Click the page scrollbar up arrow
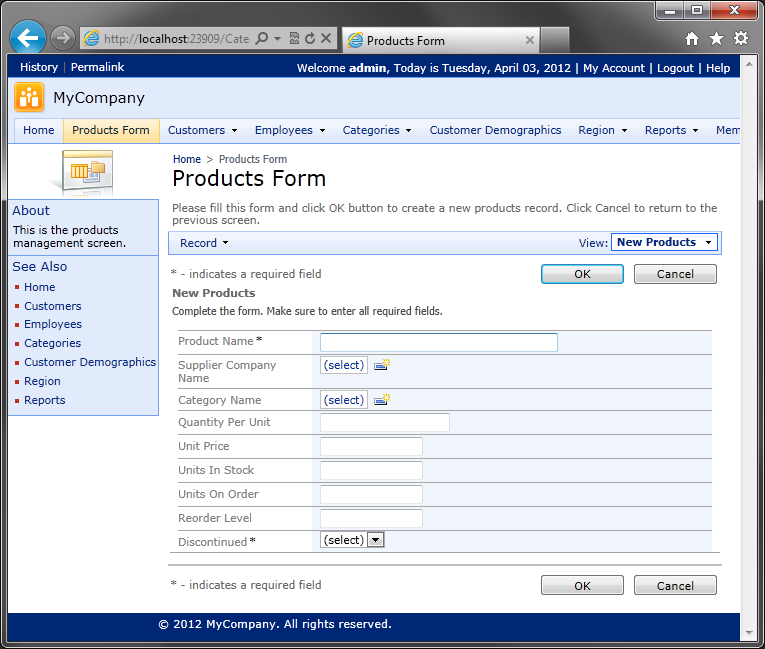765x649 pixels. point(749,64)
